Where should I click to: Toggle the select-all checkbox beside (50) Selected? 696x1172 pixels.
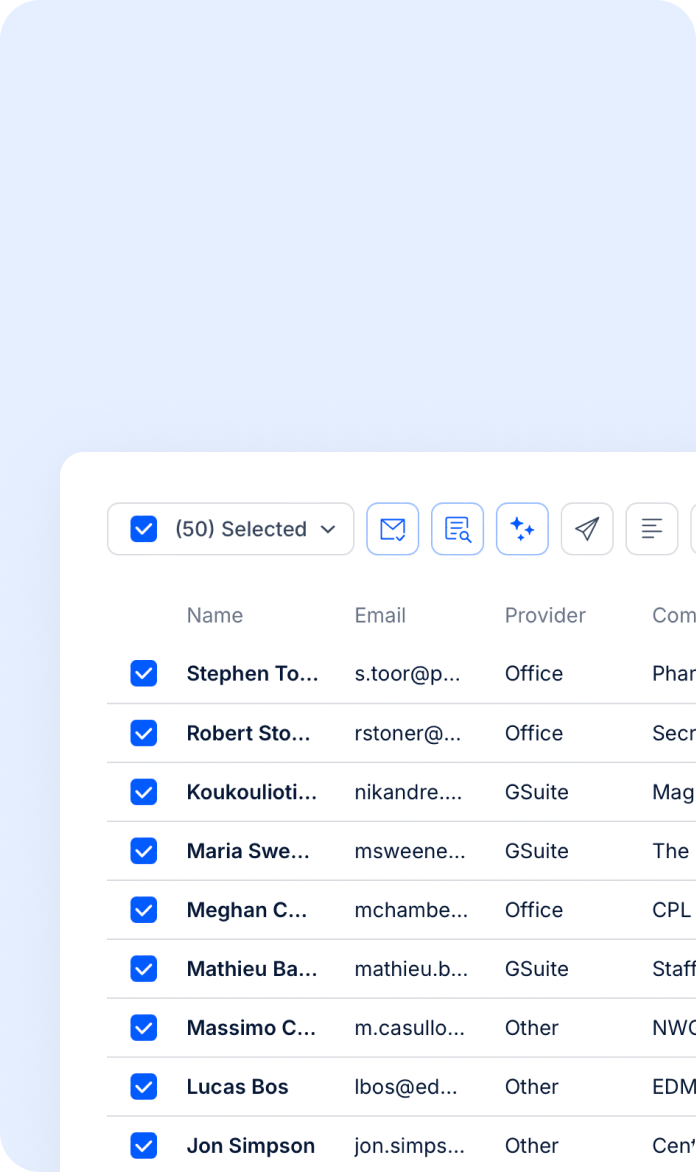coord(144,529)
